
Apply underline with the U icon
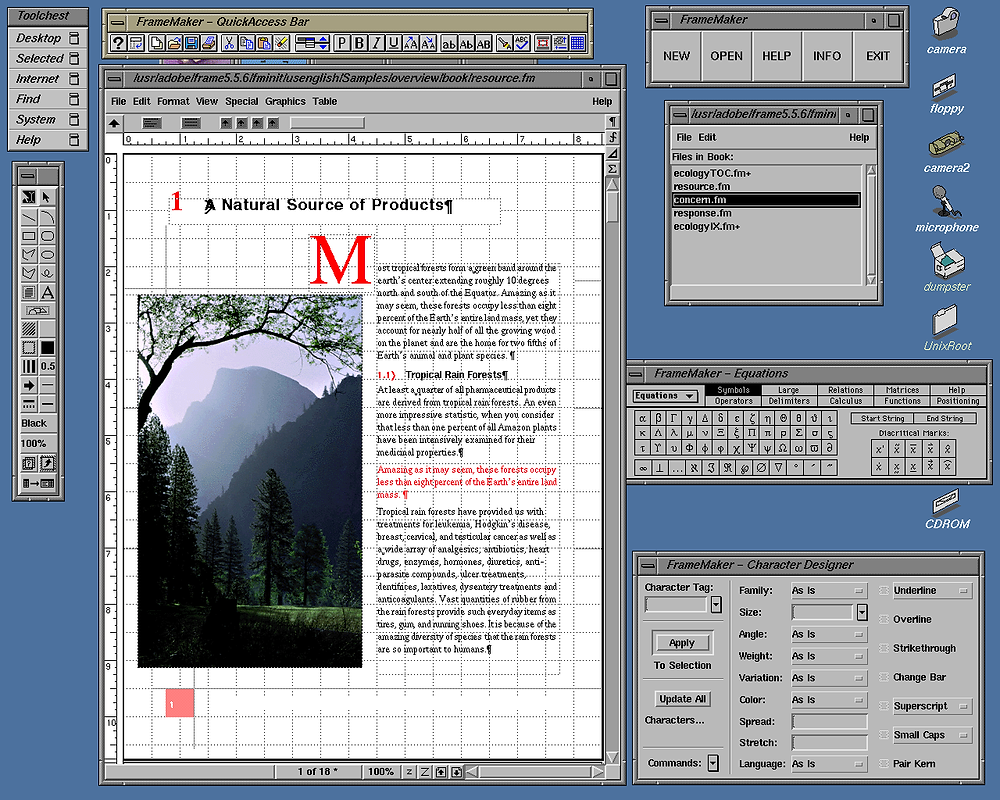393,43
